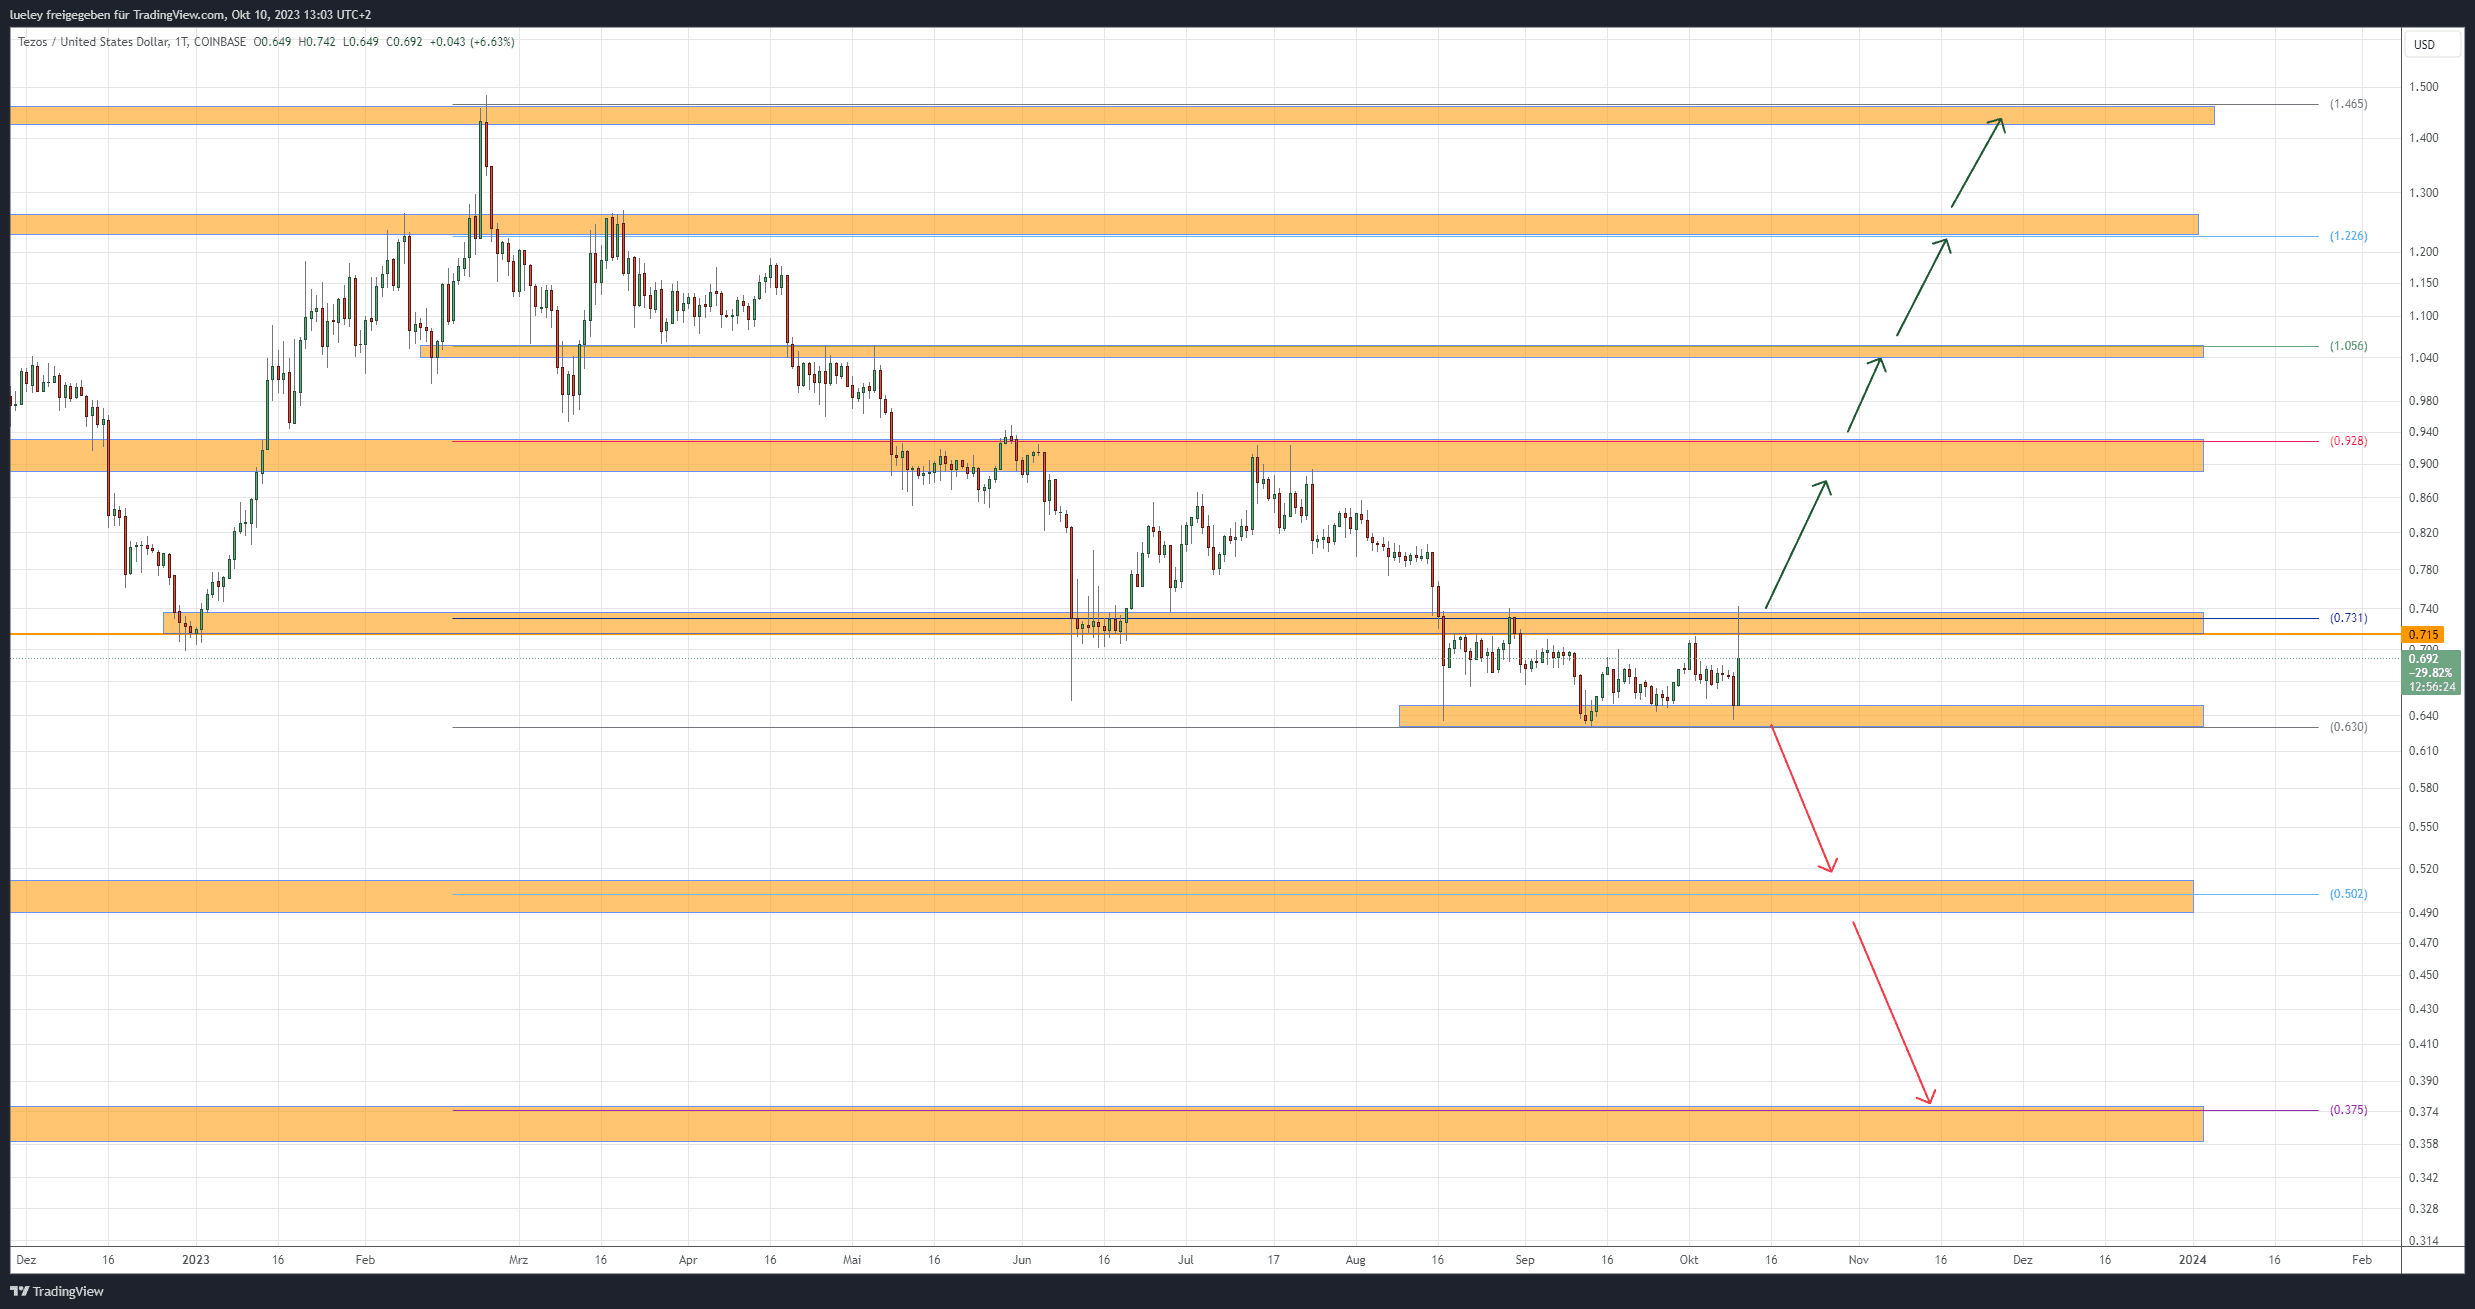Click the Jul label on time axis
The image size is (2475, 1309).
[1186, 1260]
